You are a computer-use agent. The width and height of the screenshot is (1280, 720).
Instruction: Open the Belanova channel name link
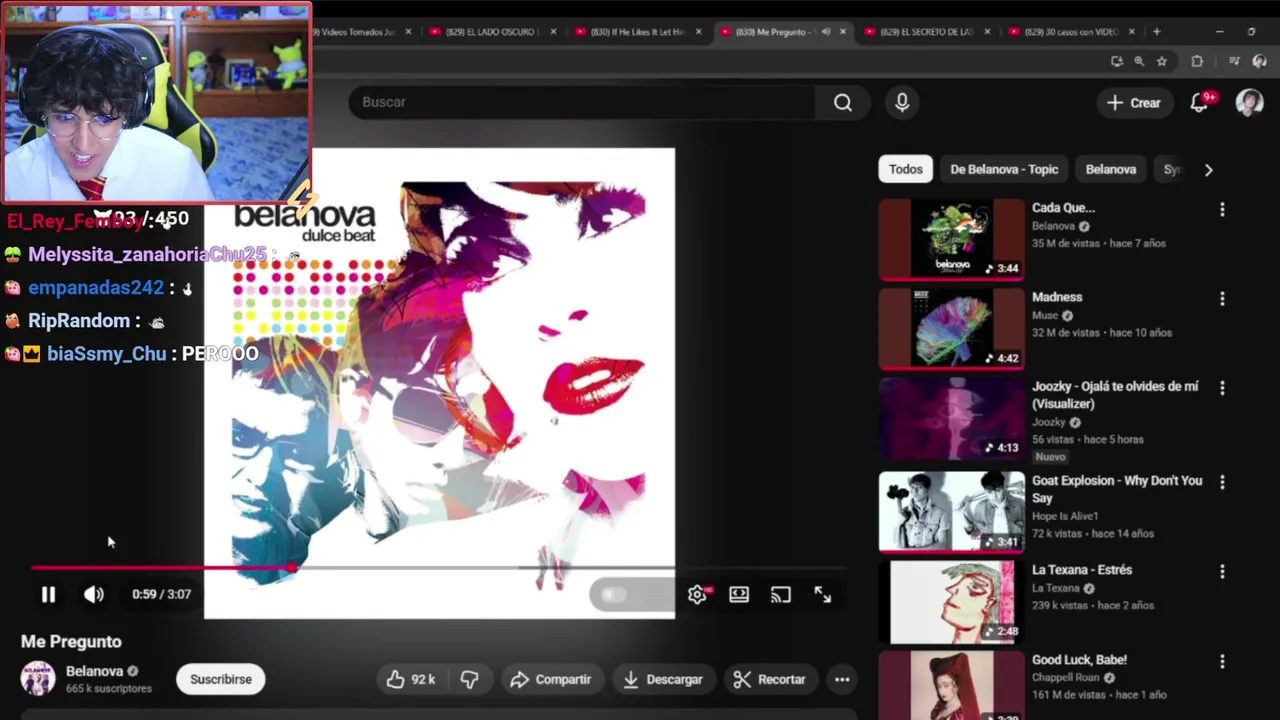tap(94, 671)
